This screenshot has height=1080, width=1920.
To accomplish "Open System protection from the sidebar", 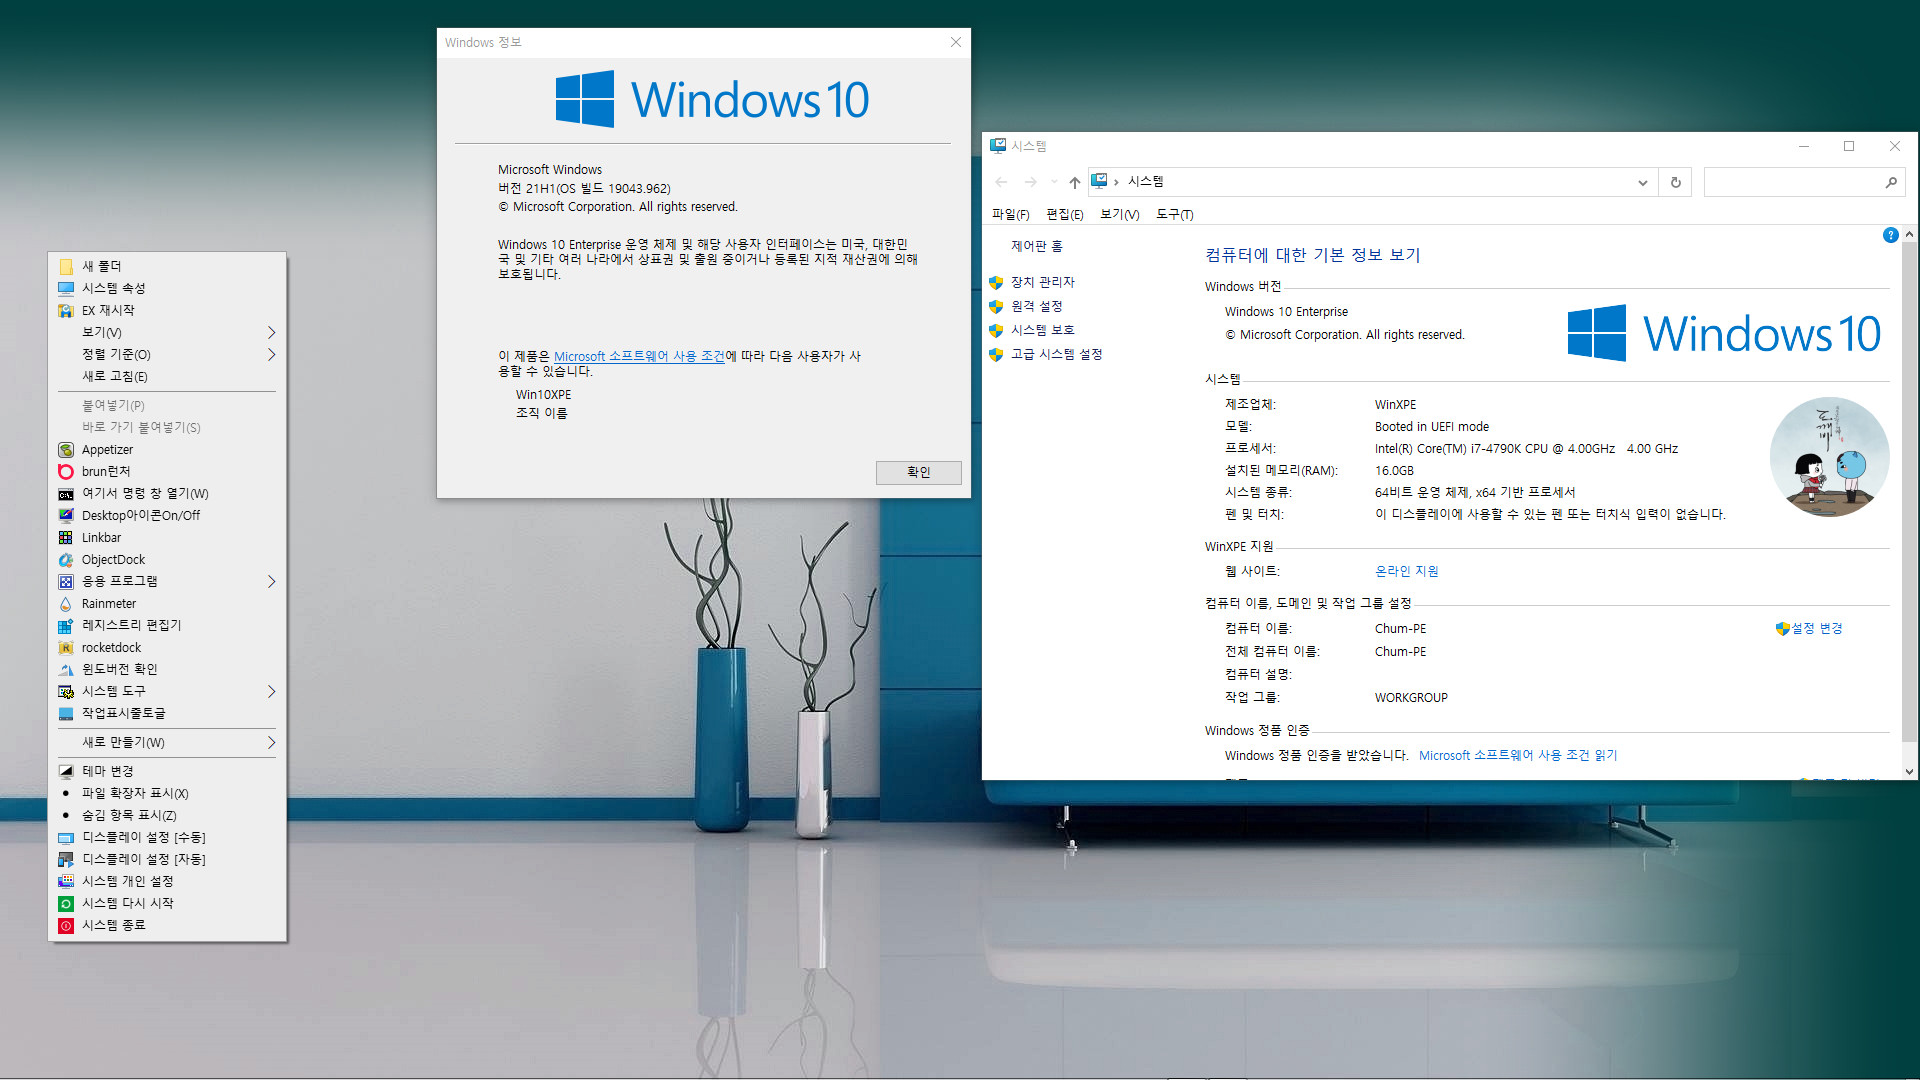I will [1042, 330].
